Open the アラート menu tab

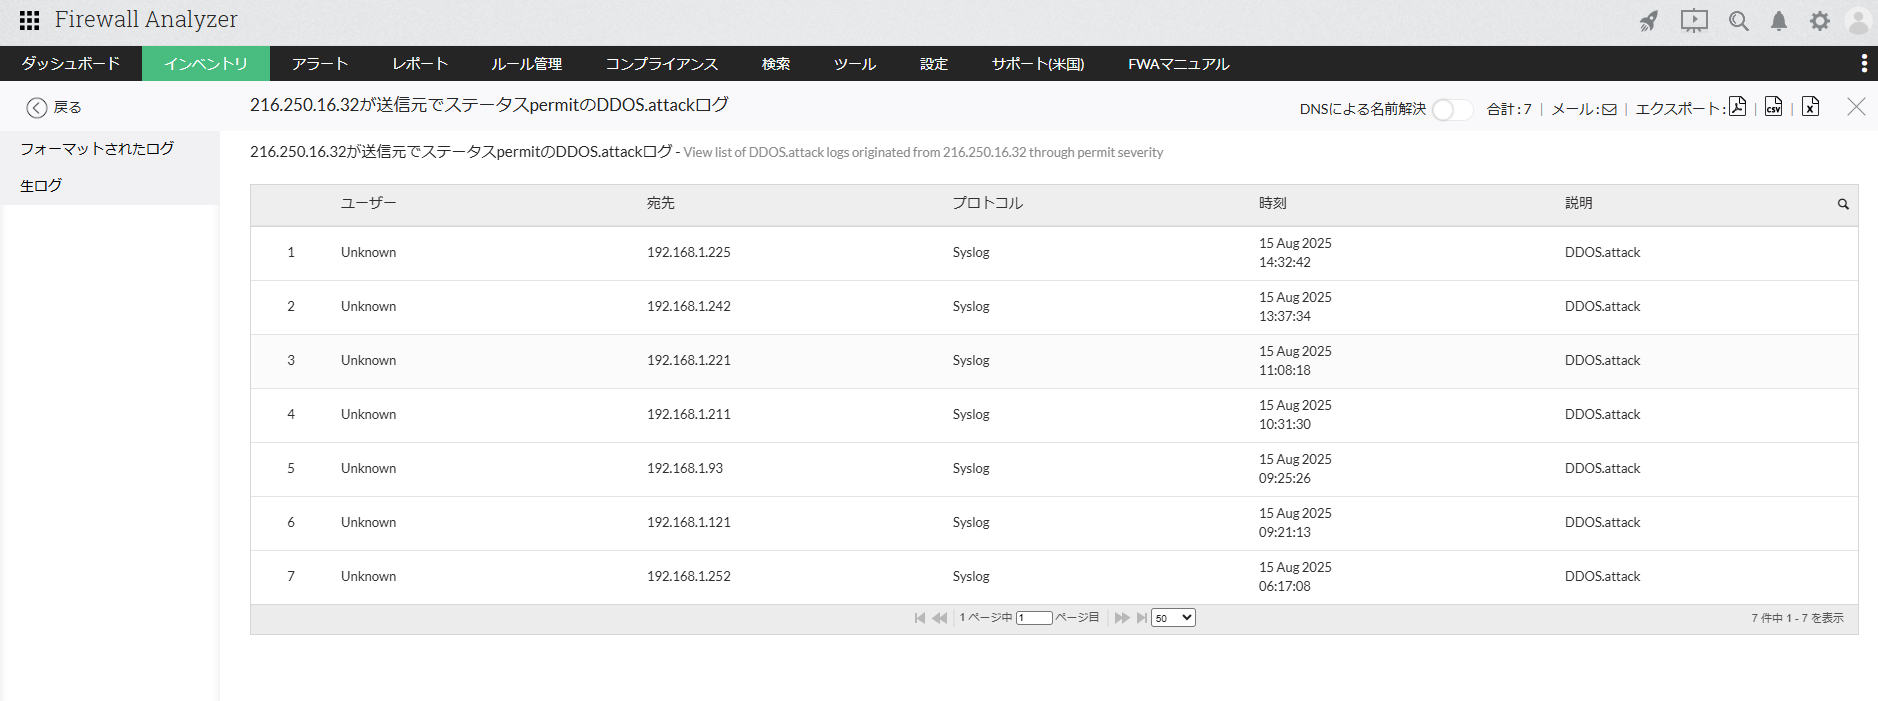[320, 63]
